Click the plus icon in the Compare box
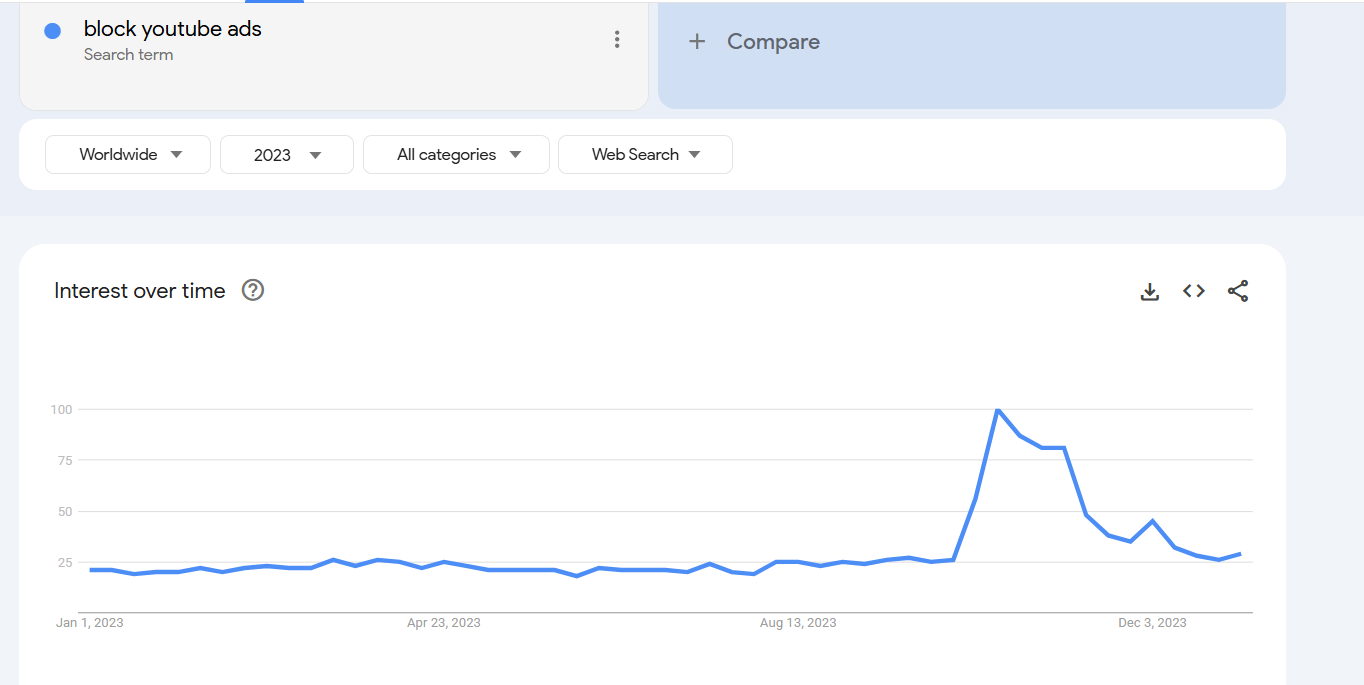The width and height of the screenshot is (1364, 685). (697, 41)
